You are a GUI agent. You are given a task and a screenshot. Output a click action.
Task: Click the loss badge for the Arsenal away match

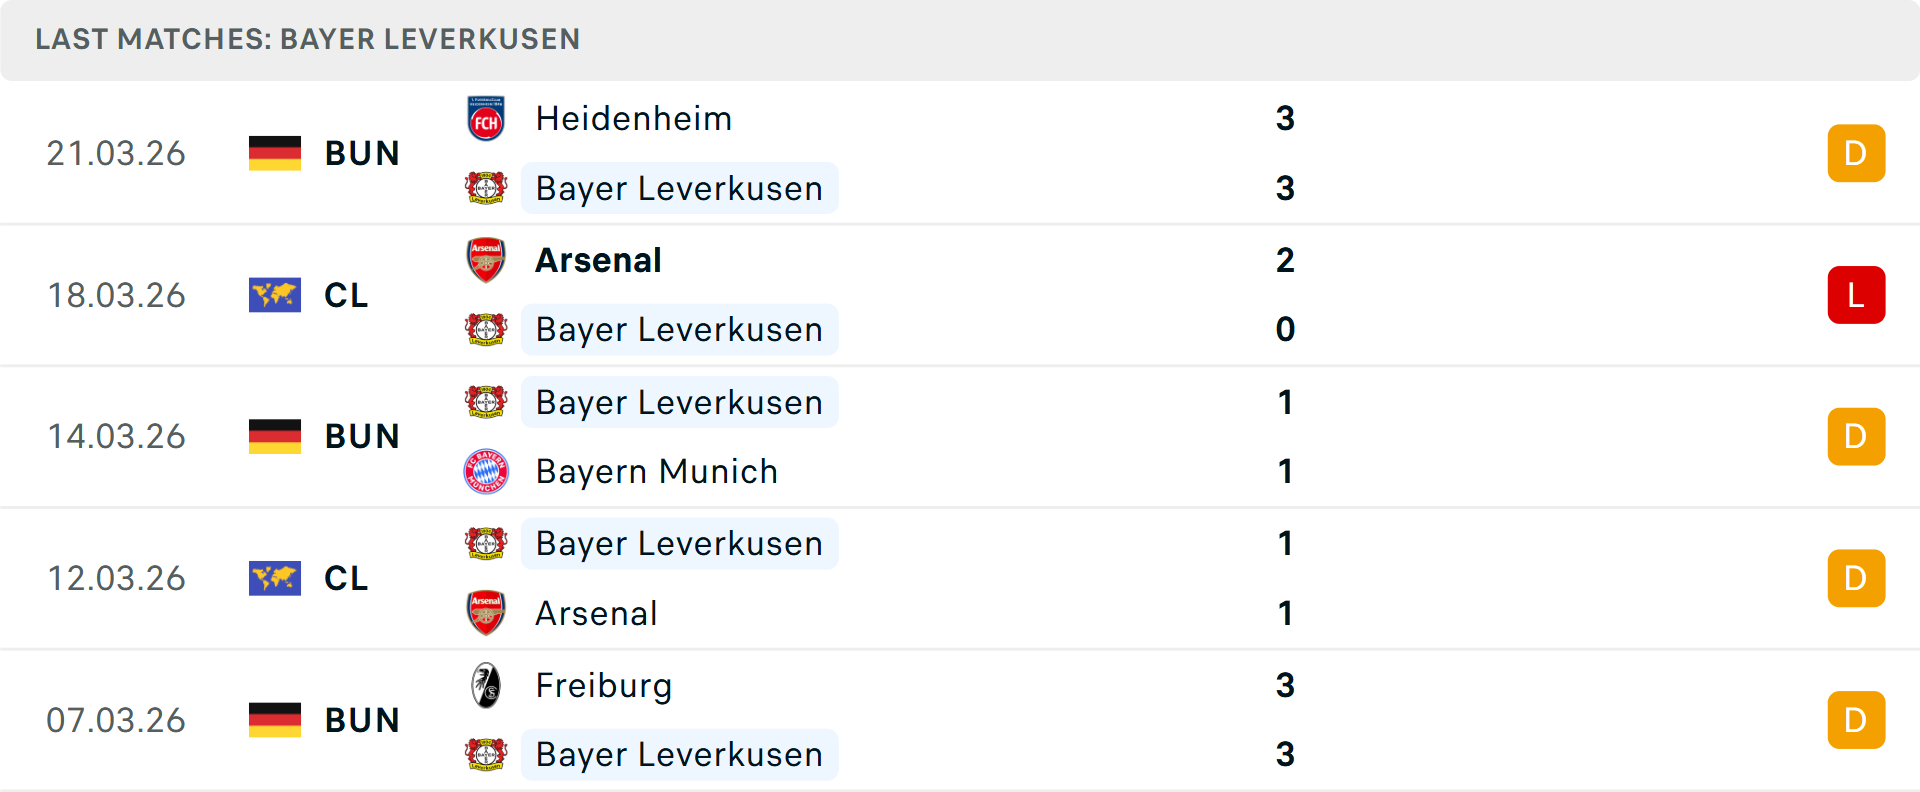point(1856,294)
